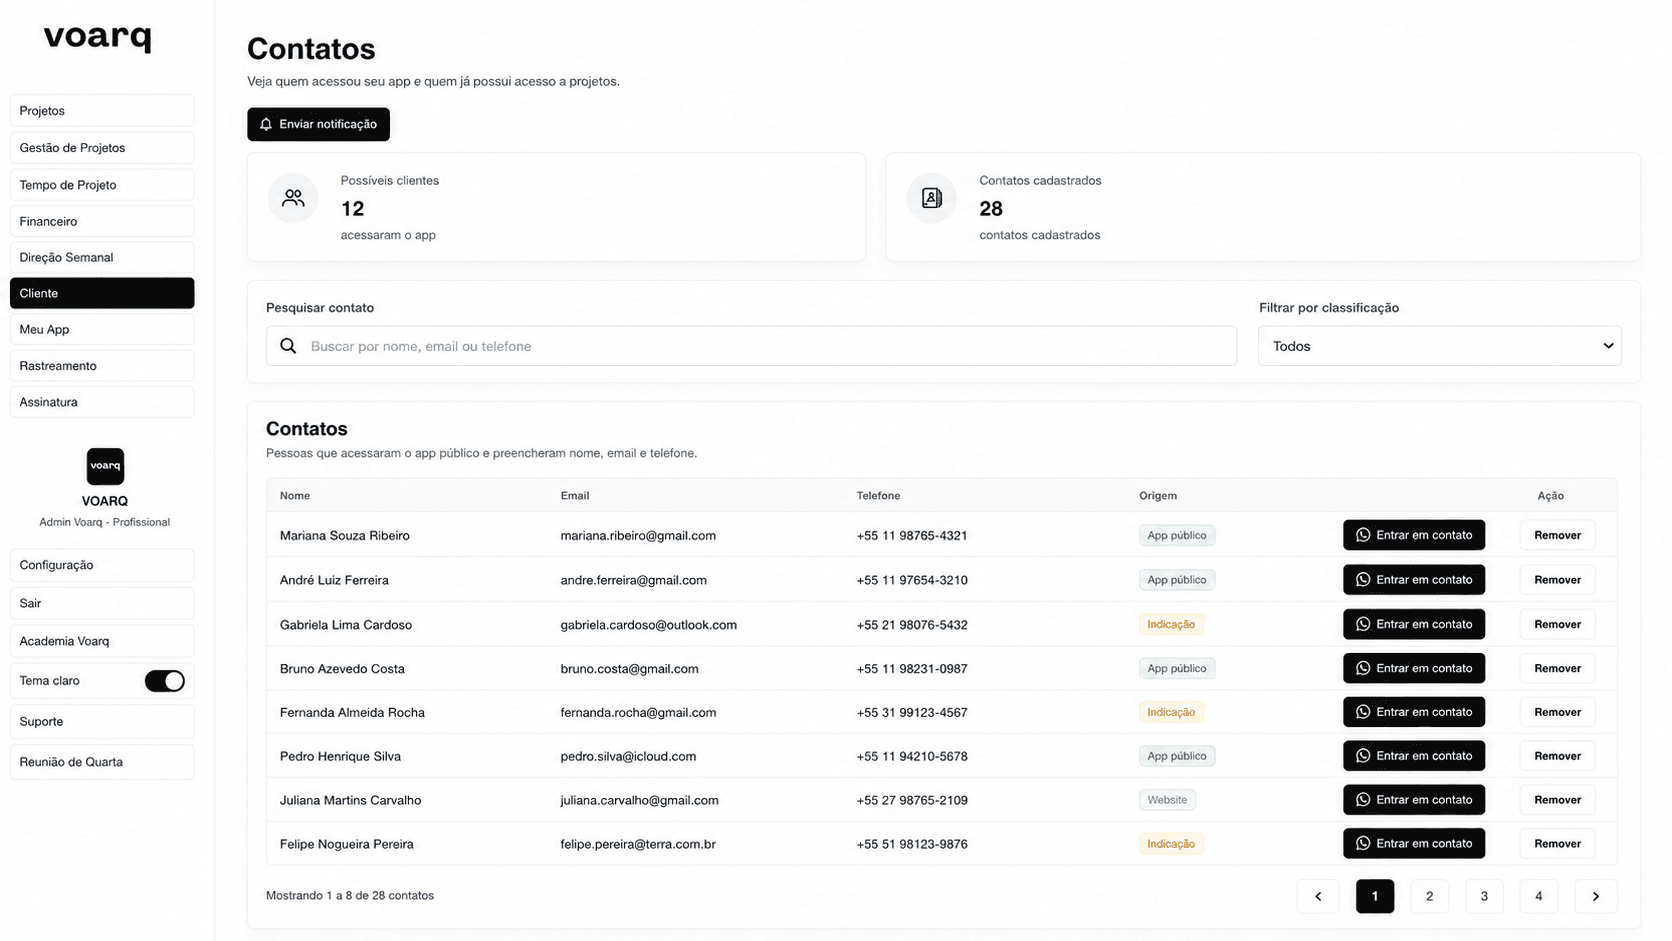Screen dimensions: 1672x941
Task: Select Financeiro in the sidebar
Action: click(x=102, y=221)
